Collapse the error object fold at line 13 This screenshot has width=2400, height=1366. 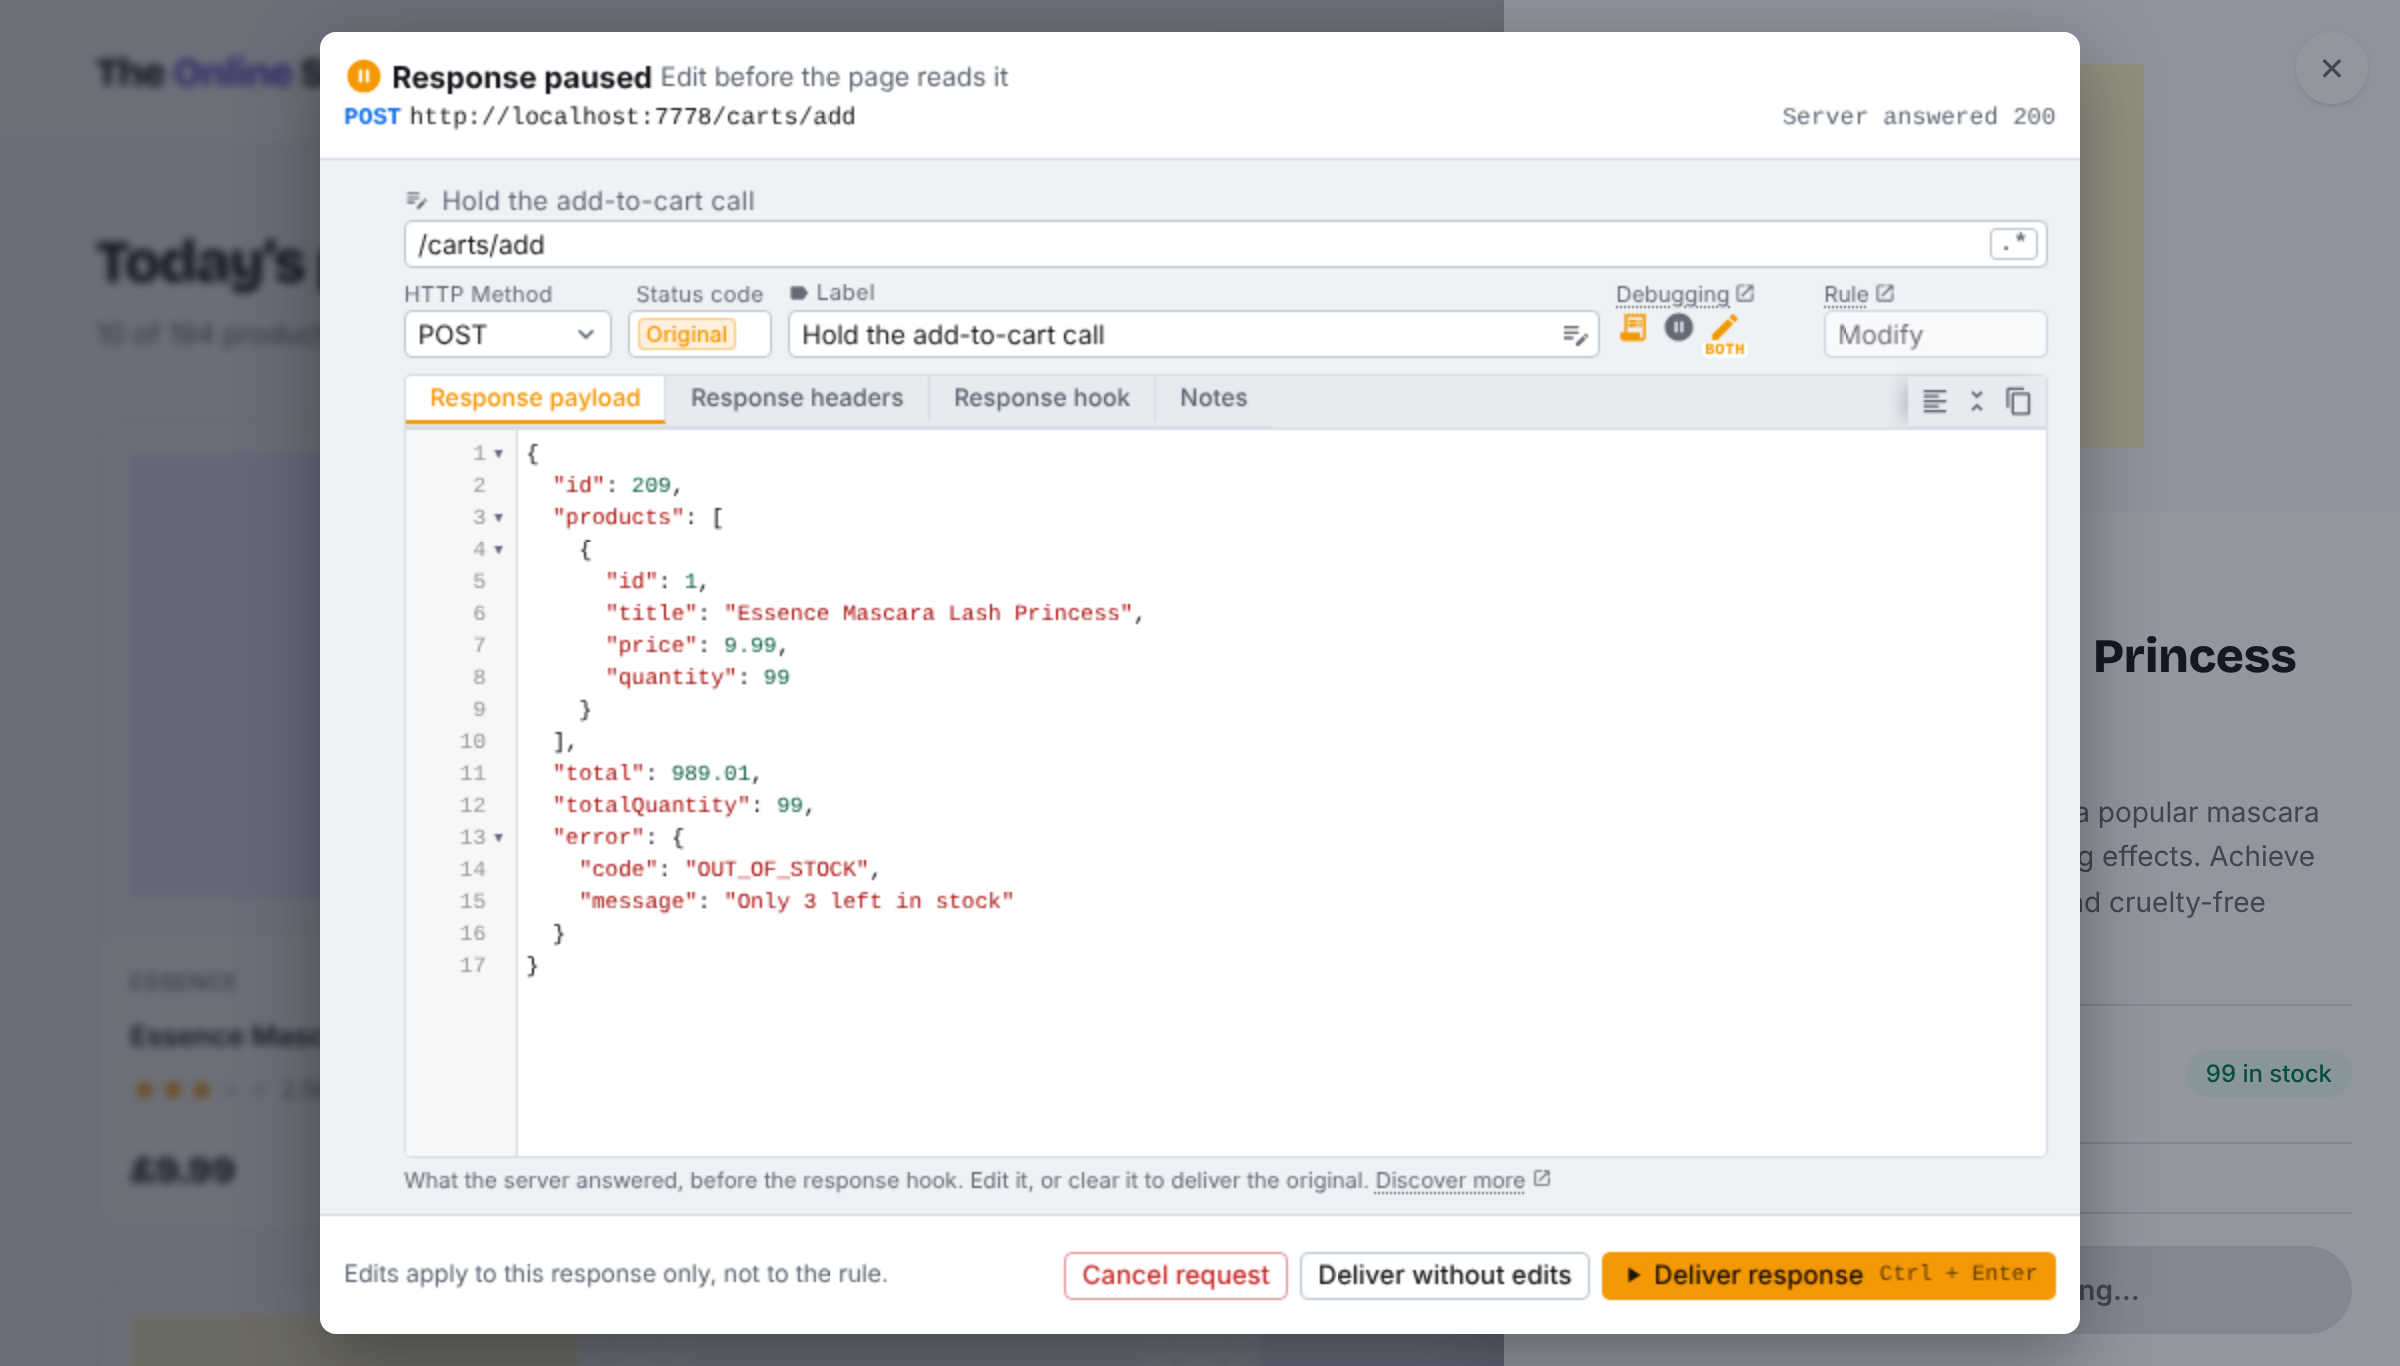pos(499,838)
